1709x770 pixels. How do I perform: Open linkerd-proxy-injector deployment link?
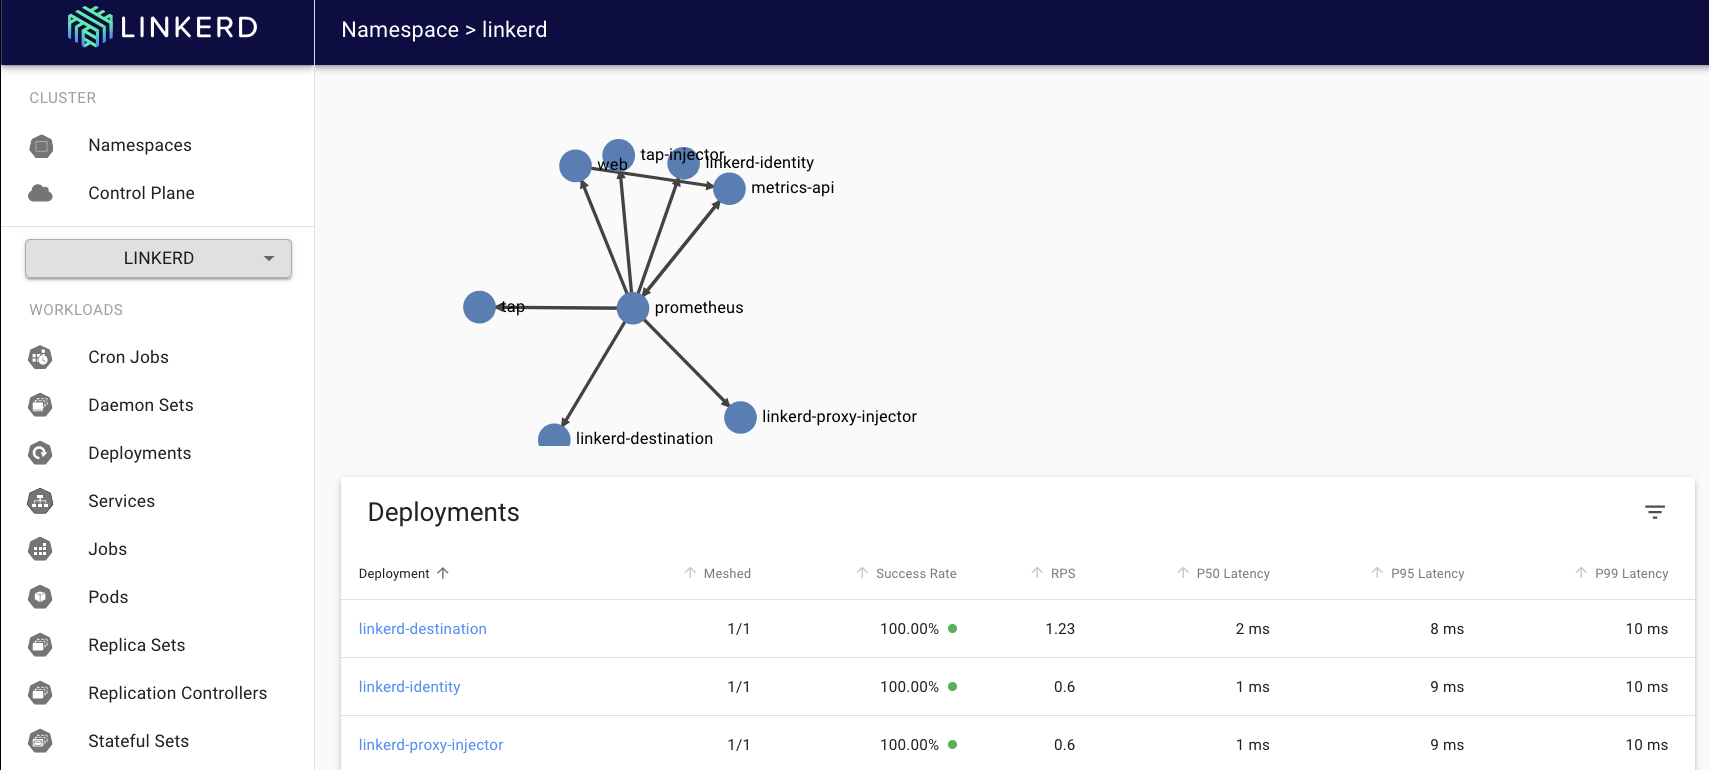click(430, 745)
